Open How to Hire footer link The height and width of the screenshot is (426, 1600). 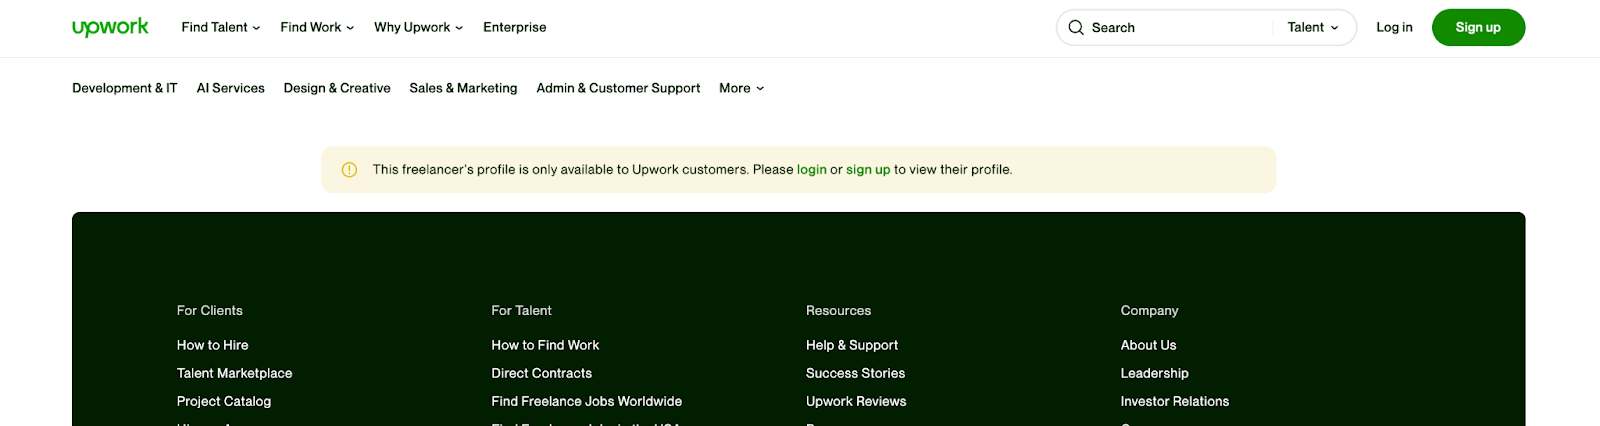tap(213, 345)
